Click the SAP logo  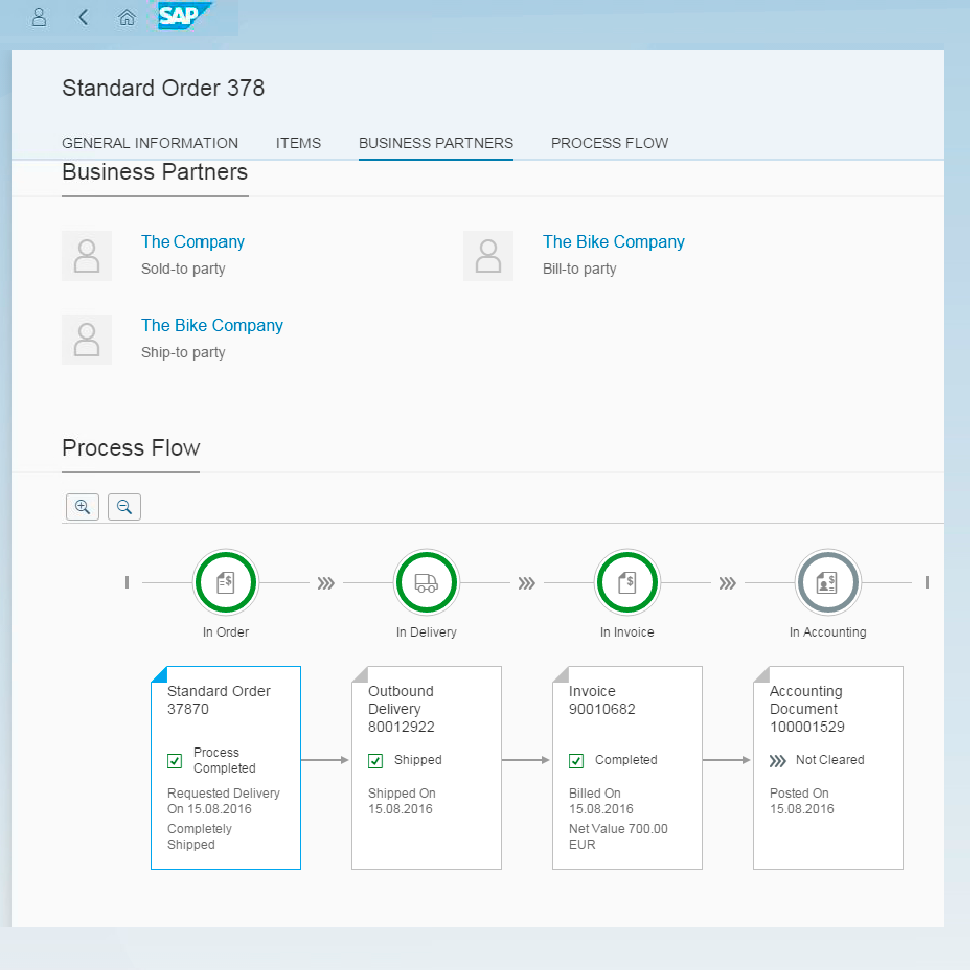(x=184, y=16)
